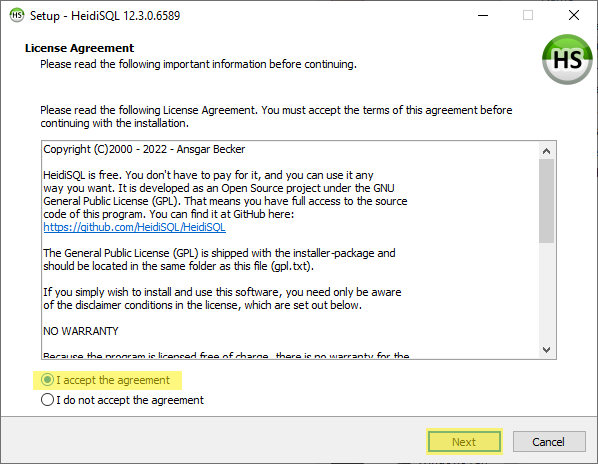Close the Setup window
Viewport: 598px width, 464px height.
click(574, 15)
